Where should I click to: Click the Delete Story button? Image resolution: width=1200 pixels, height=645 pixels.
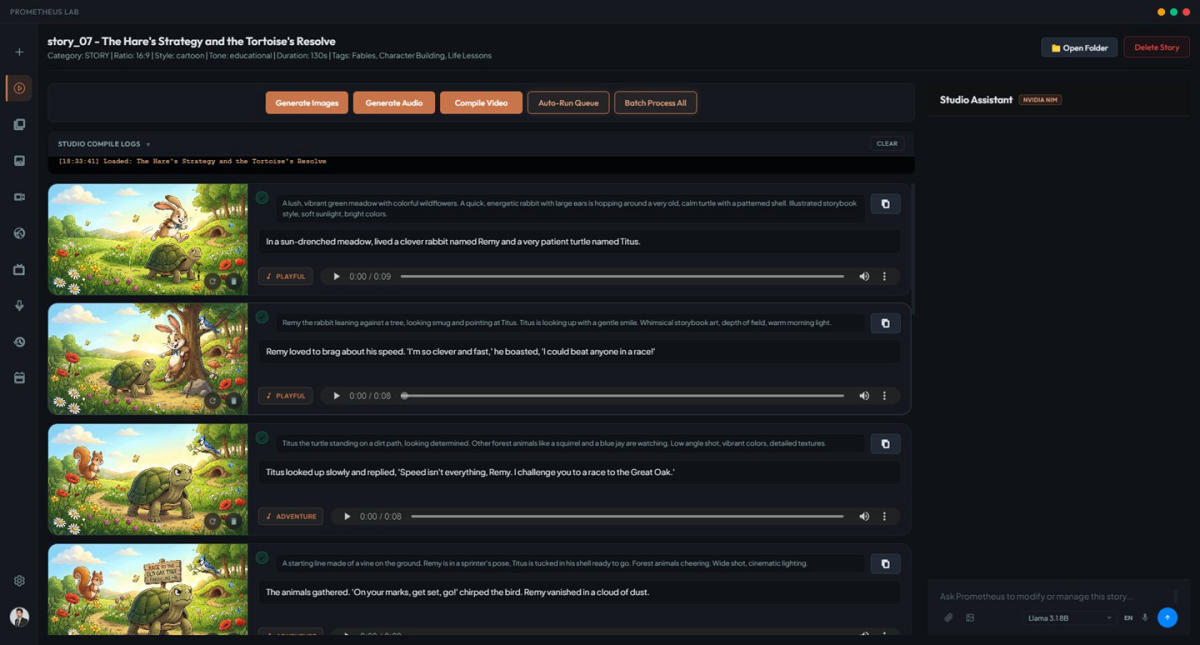[1156, 47]
